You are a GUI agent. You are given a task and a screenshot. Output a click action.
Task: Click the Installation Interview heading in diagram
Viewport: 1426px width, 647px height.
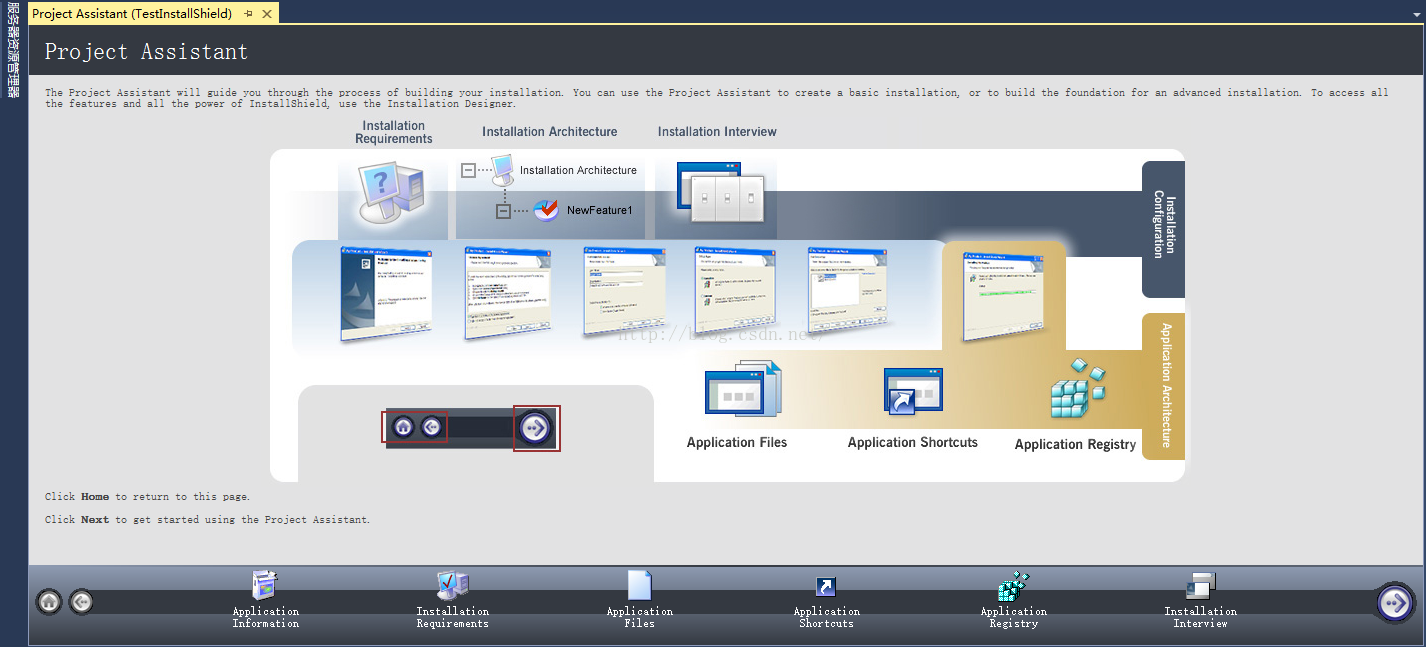(717, 132)
